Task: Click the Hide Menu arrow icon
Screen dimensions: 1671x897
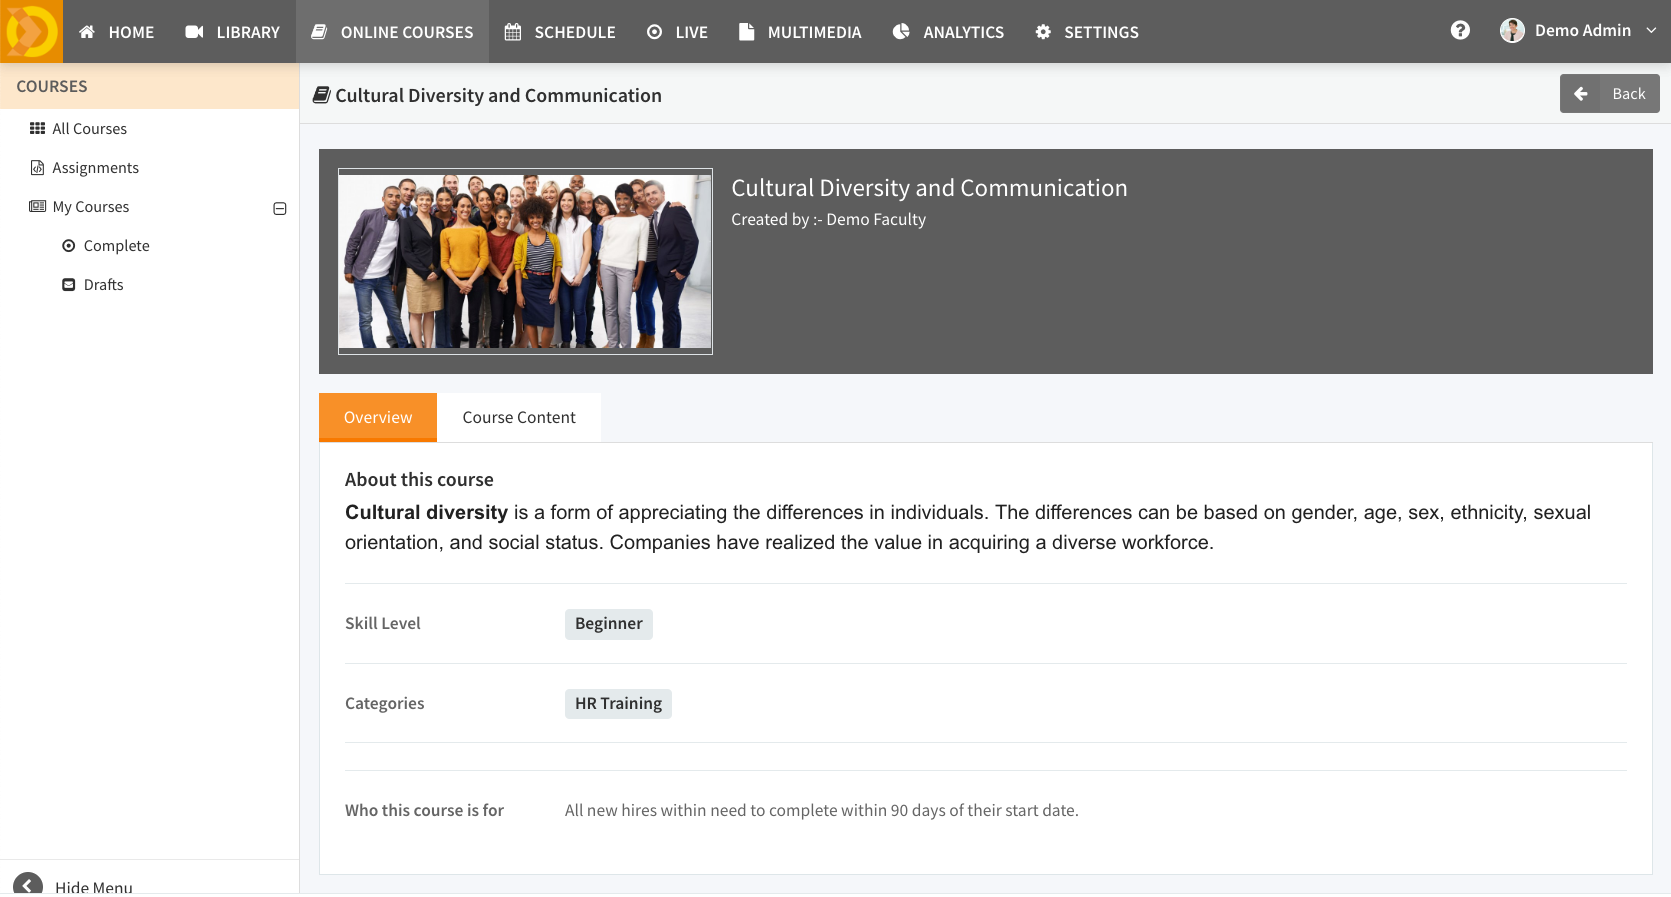Action: [x=28, y=885]
